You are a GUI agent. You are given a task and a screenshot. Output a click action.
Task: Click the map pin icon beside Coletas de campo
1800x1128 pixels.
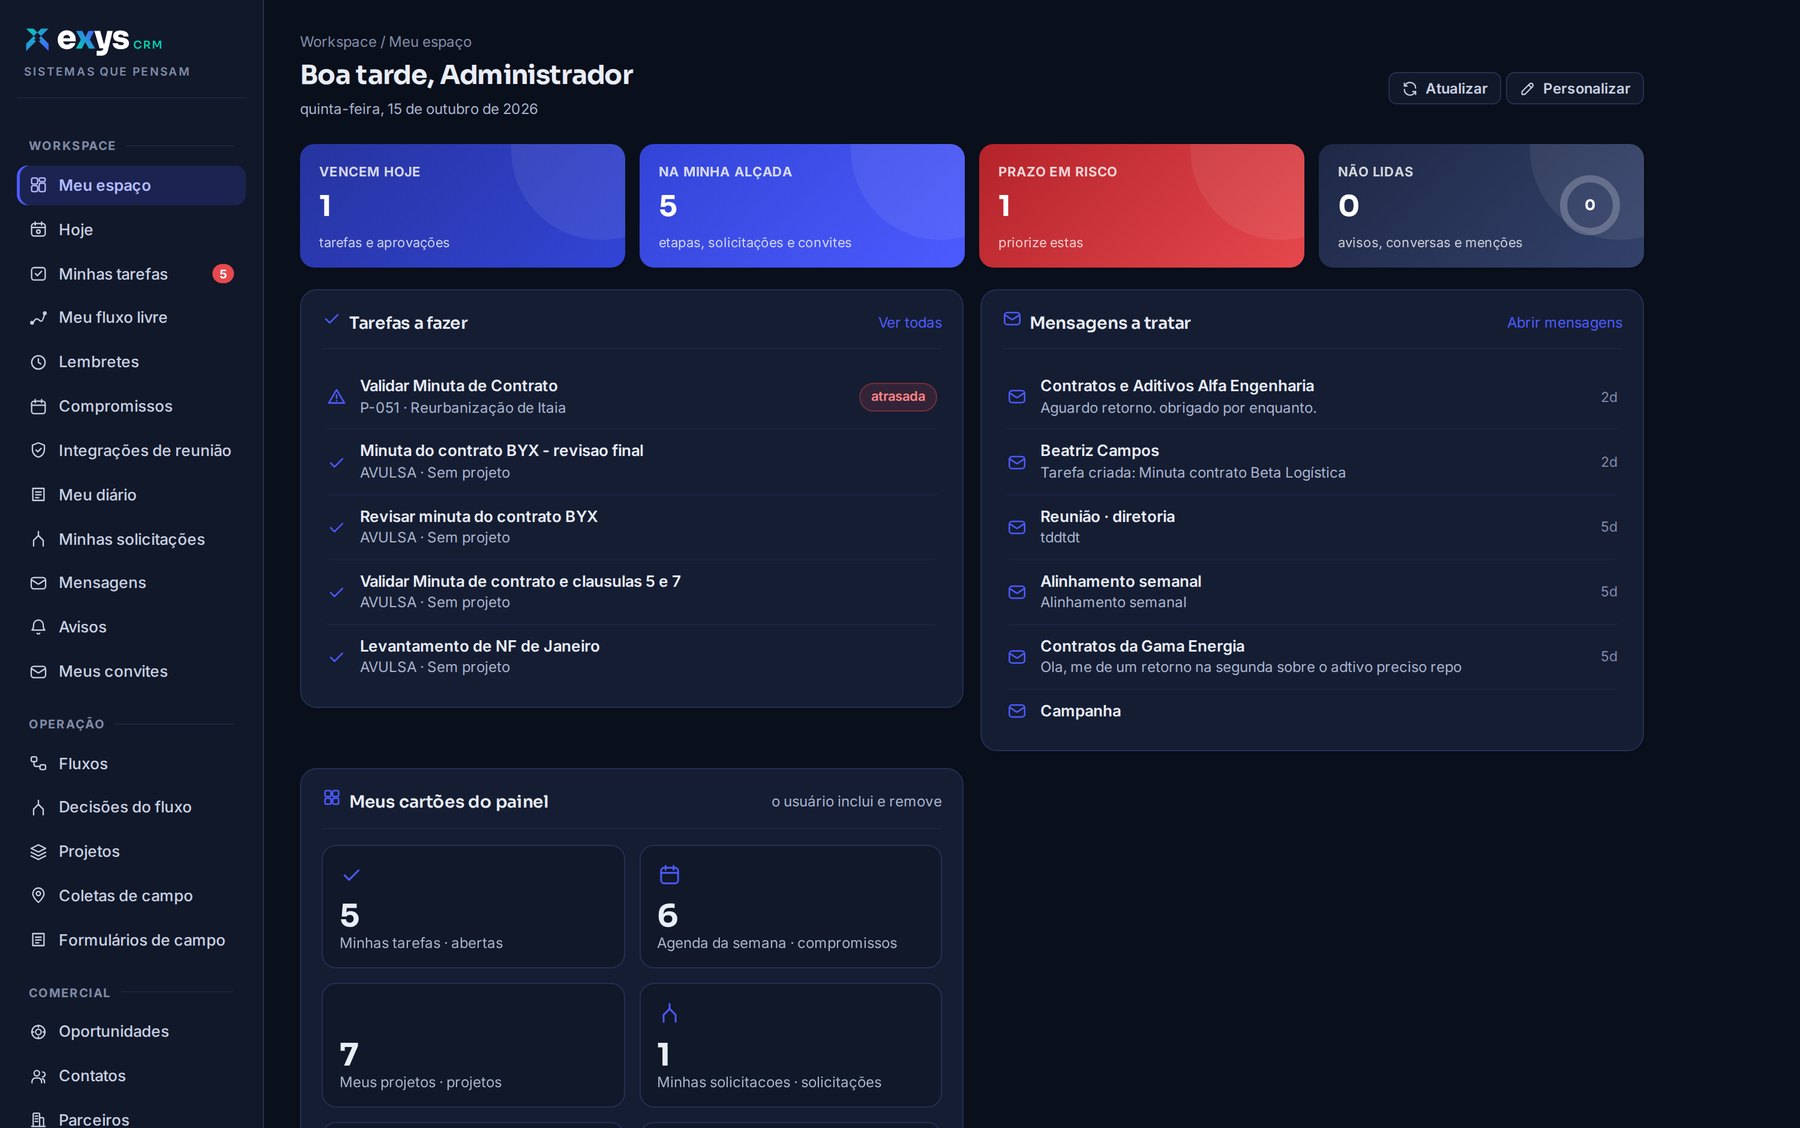point(38,896)
